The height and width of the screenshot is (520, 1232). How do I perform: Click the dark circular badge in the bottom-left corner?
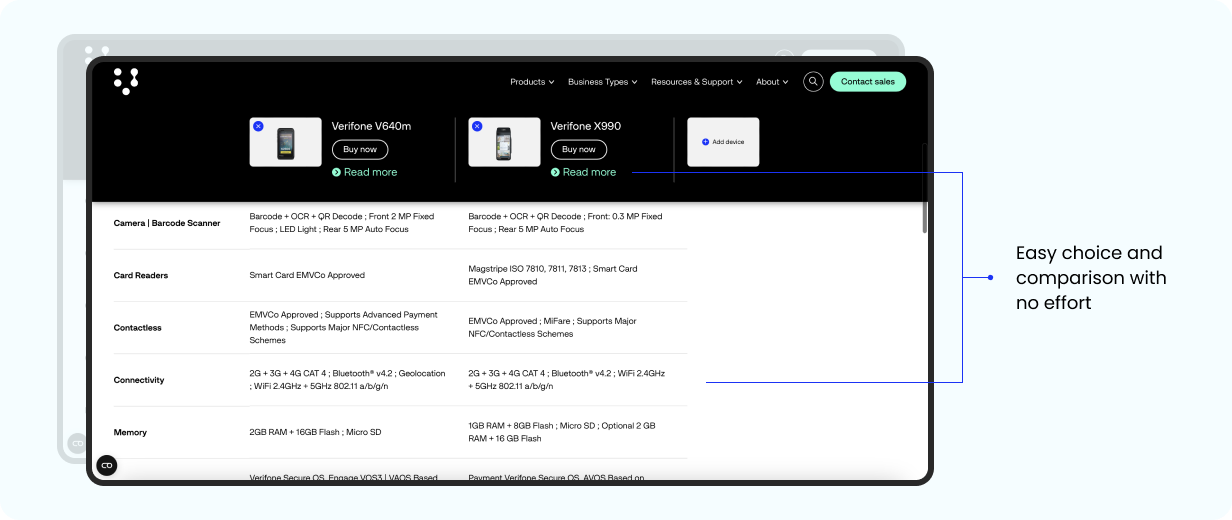pos(107,465)
